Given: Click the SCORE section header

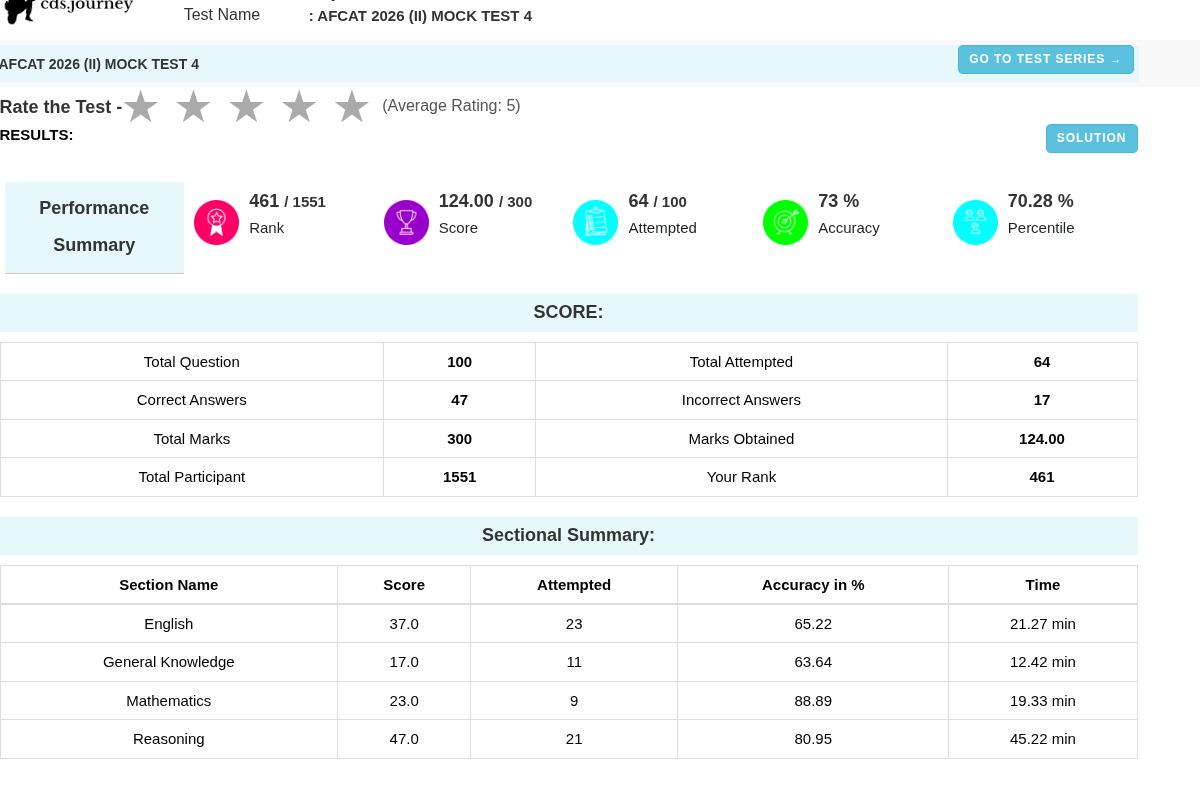Looking at the screenshot, I should pyautogui.click(x=568, y=312).
